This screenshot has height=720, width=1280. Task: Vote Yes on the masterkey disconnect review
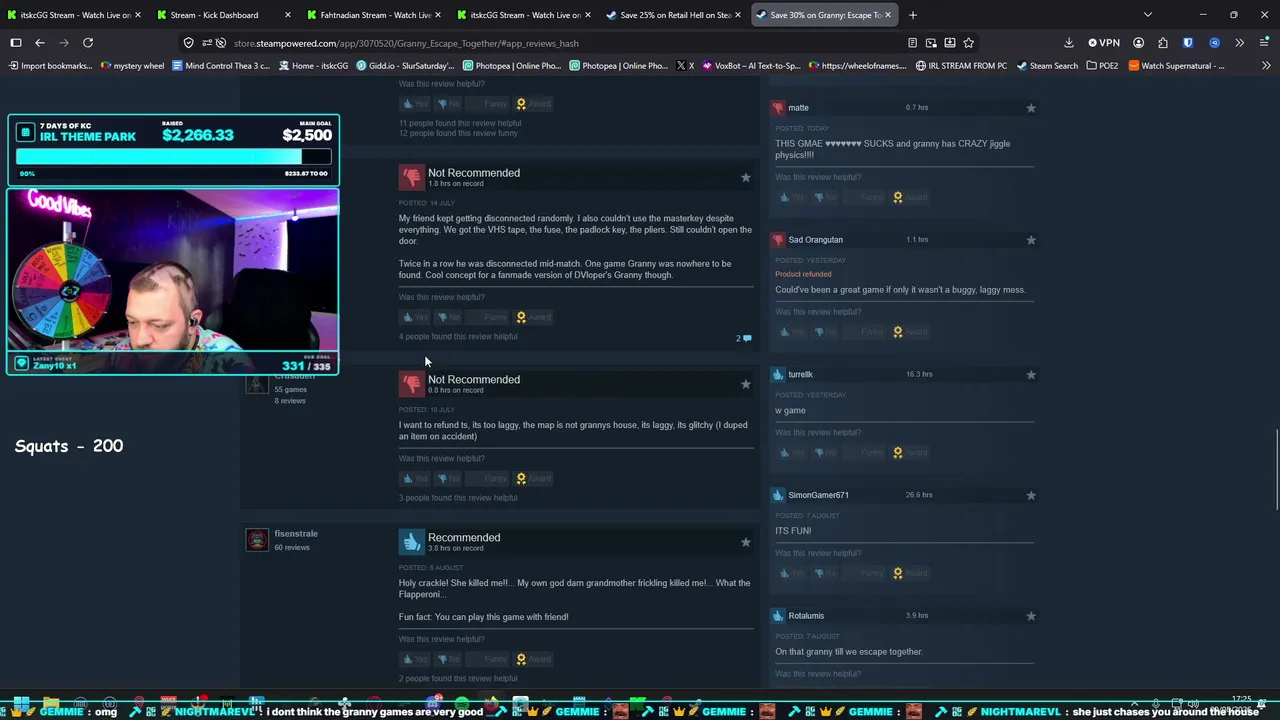click(415, 317)
